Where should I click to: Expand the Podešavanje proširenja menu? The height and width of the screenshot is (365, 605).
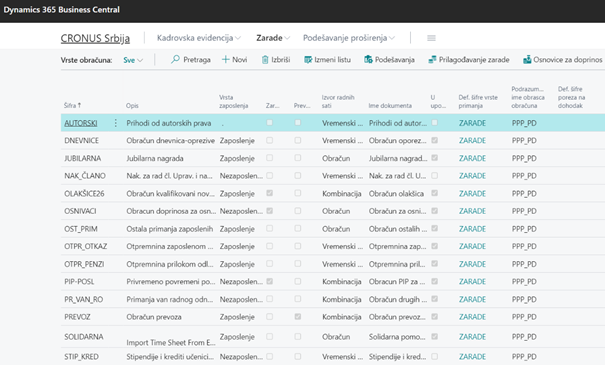point(349,38)
